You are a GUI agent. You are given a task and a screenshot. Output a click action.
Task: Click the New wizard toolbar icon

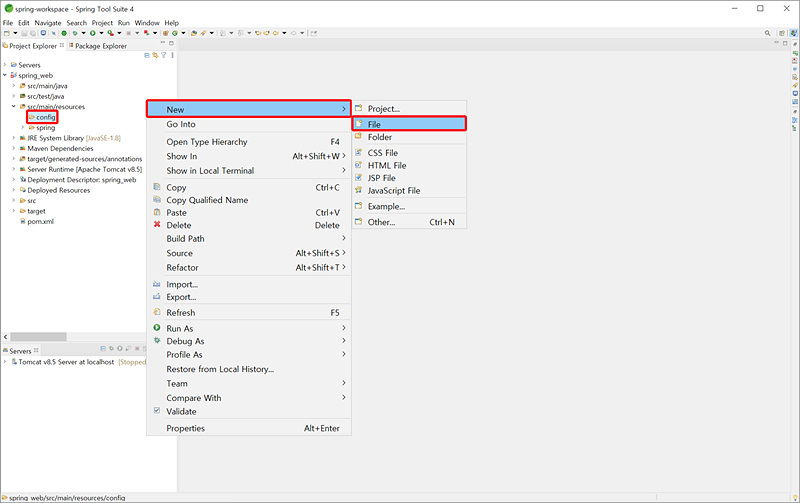[x=7, y=33]
